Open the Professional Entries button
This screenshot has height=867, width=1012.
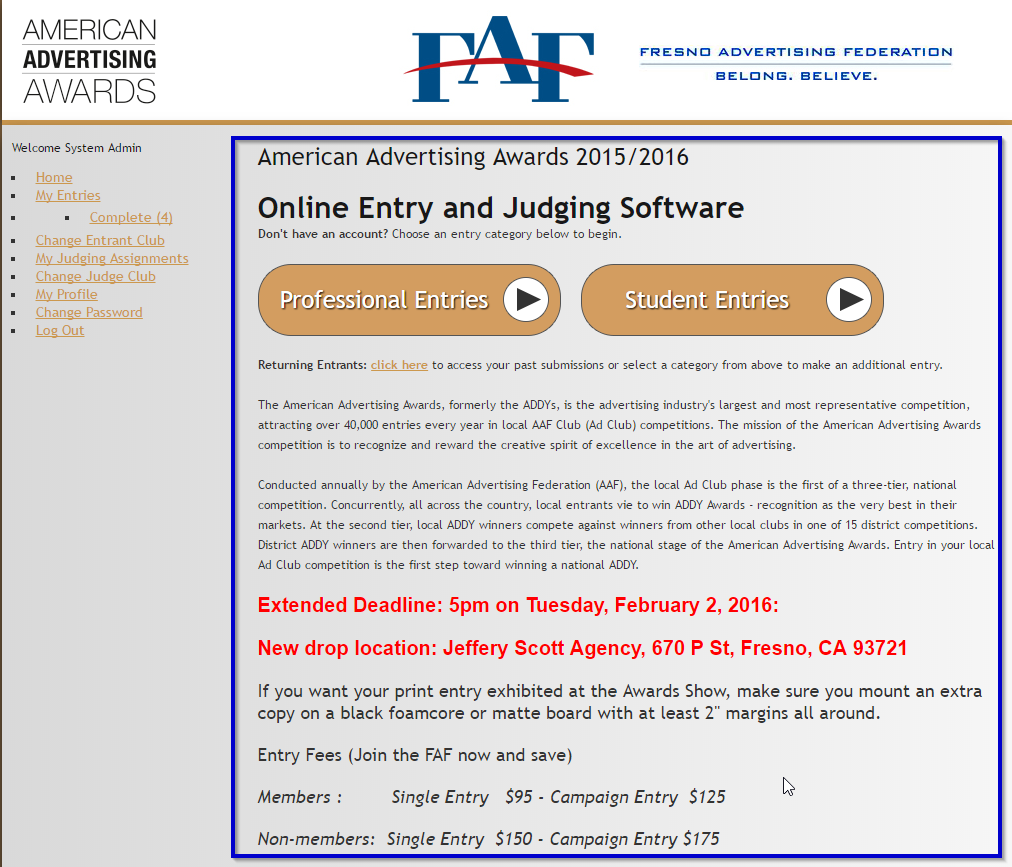coord(409,300)
